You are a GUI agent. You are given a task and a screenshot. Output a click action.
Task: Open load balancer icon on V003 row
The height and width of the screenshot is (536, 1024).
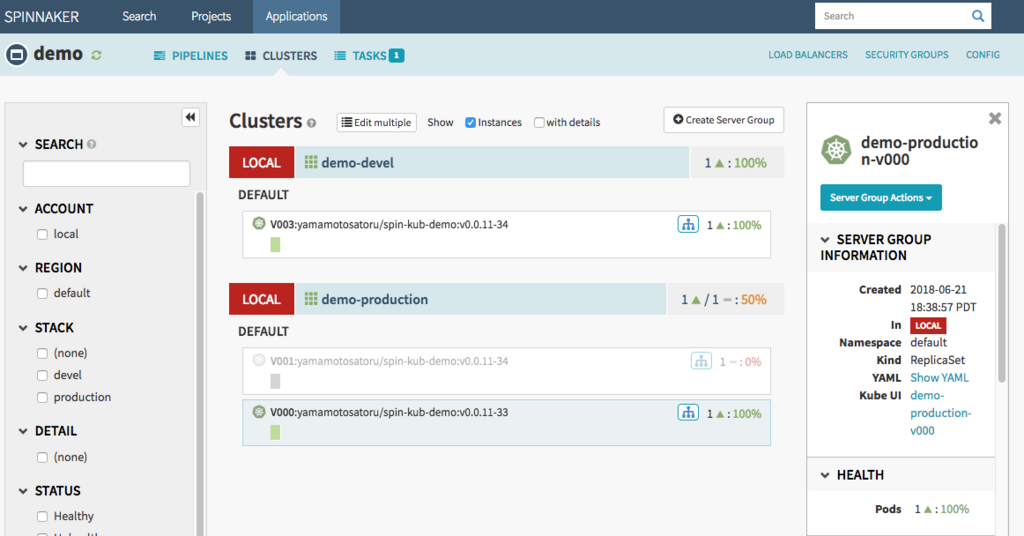click(x=688, y=224)
